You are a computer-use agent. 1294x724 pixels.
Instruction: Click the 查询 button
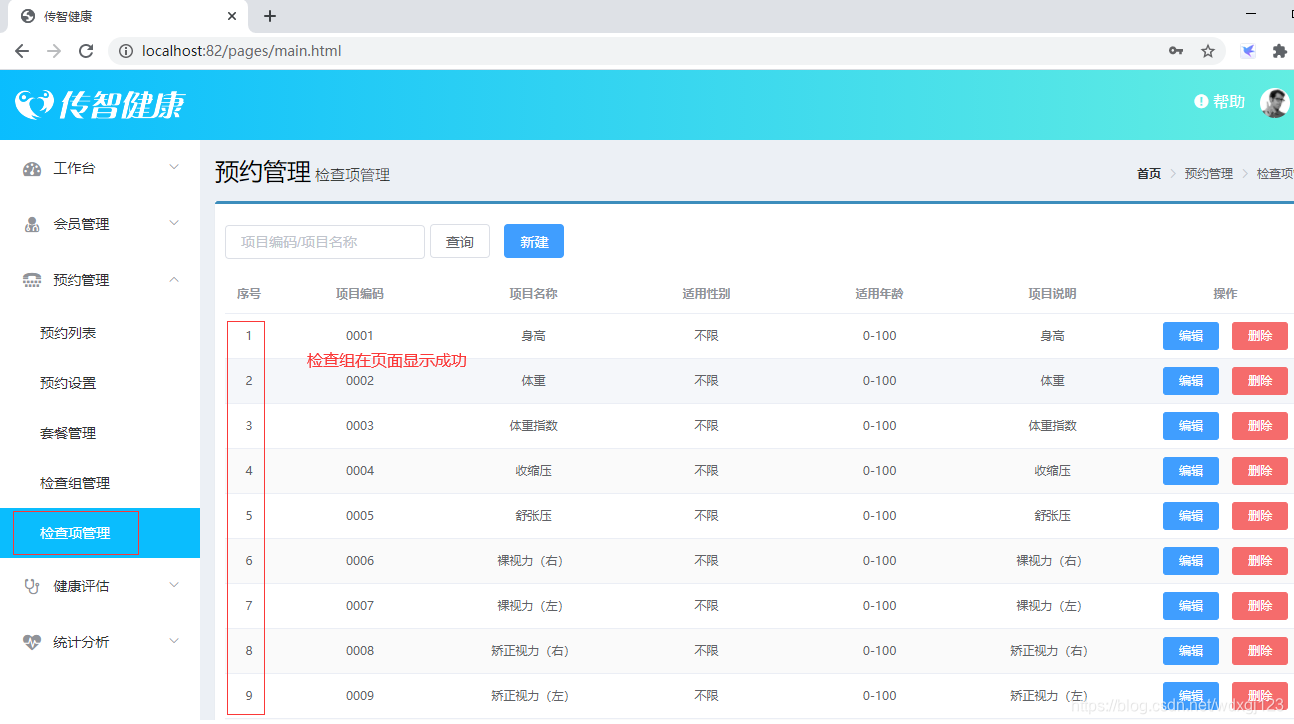[x=460, y=241]
